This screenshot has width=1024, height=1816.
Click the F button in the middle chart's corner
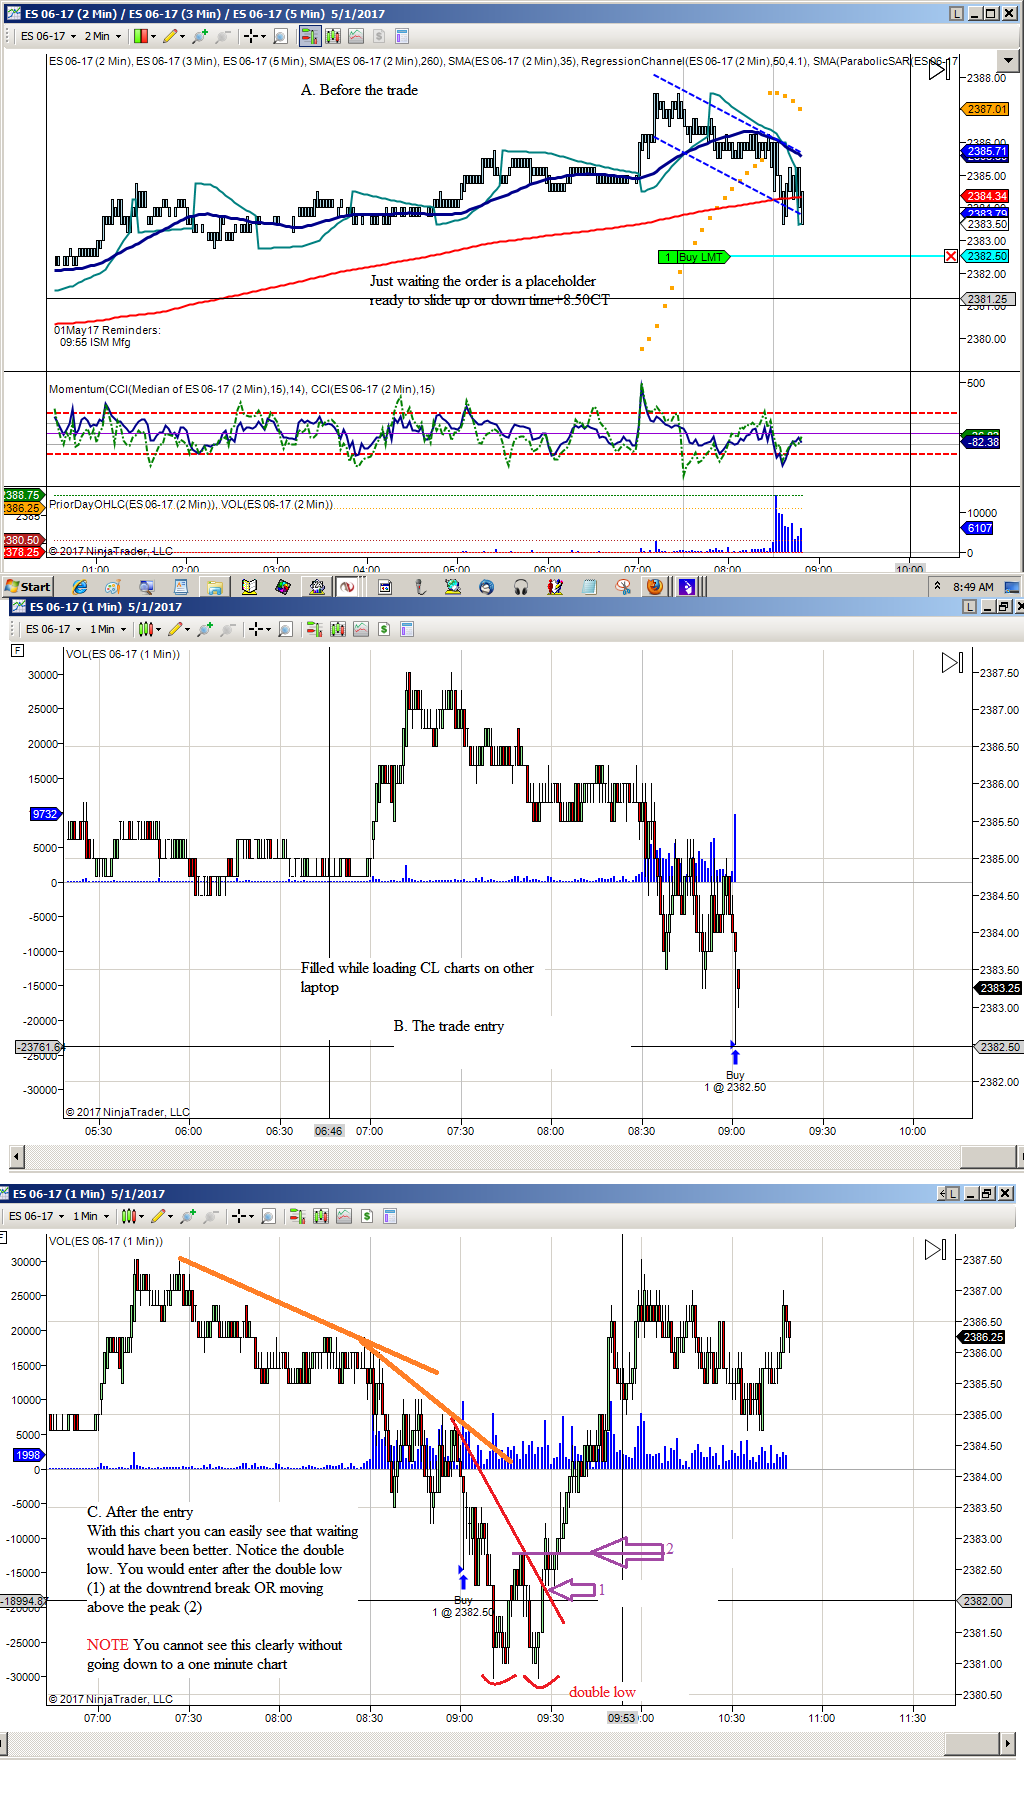click(x=17, y=651)
